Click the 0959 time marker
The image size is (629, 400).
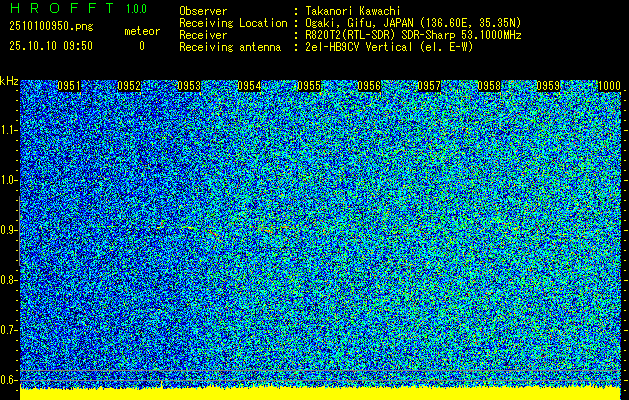coord(548,86)
